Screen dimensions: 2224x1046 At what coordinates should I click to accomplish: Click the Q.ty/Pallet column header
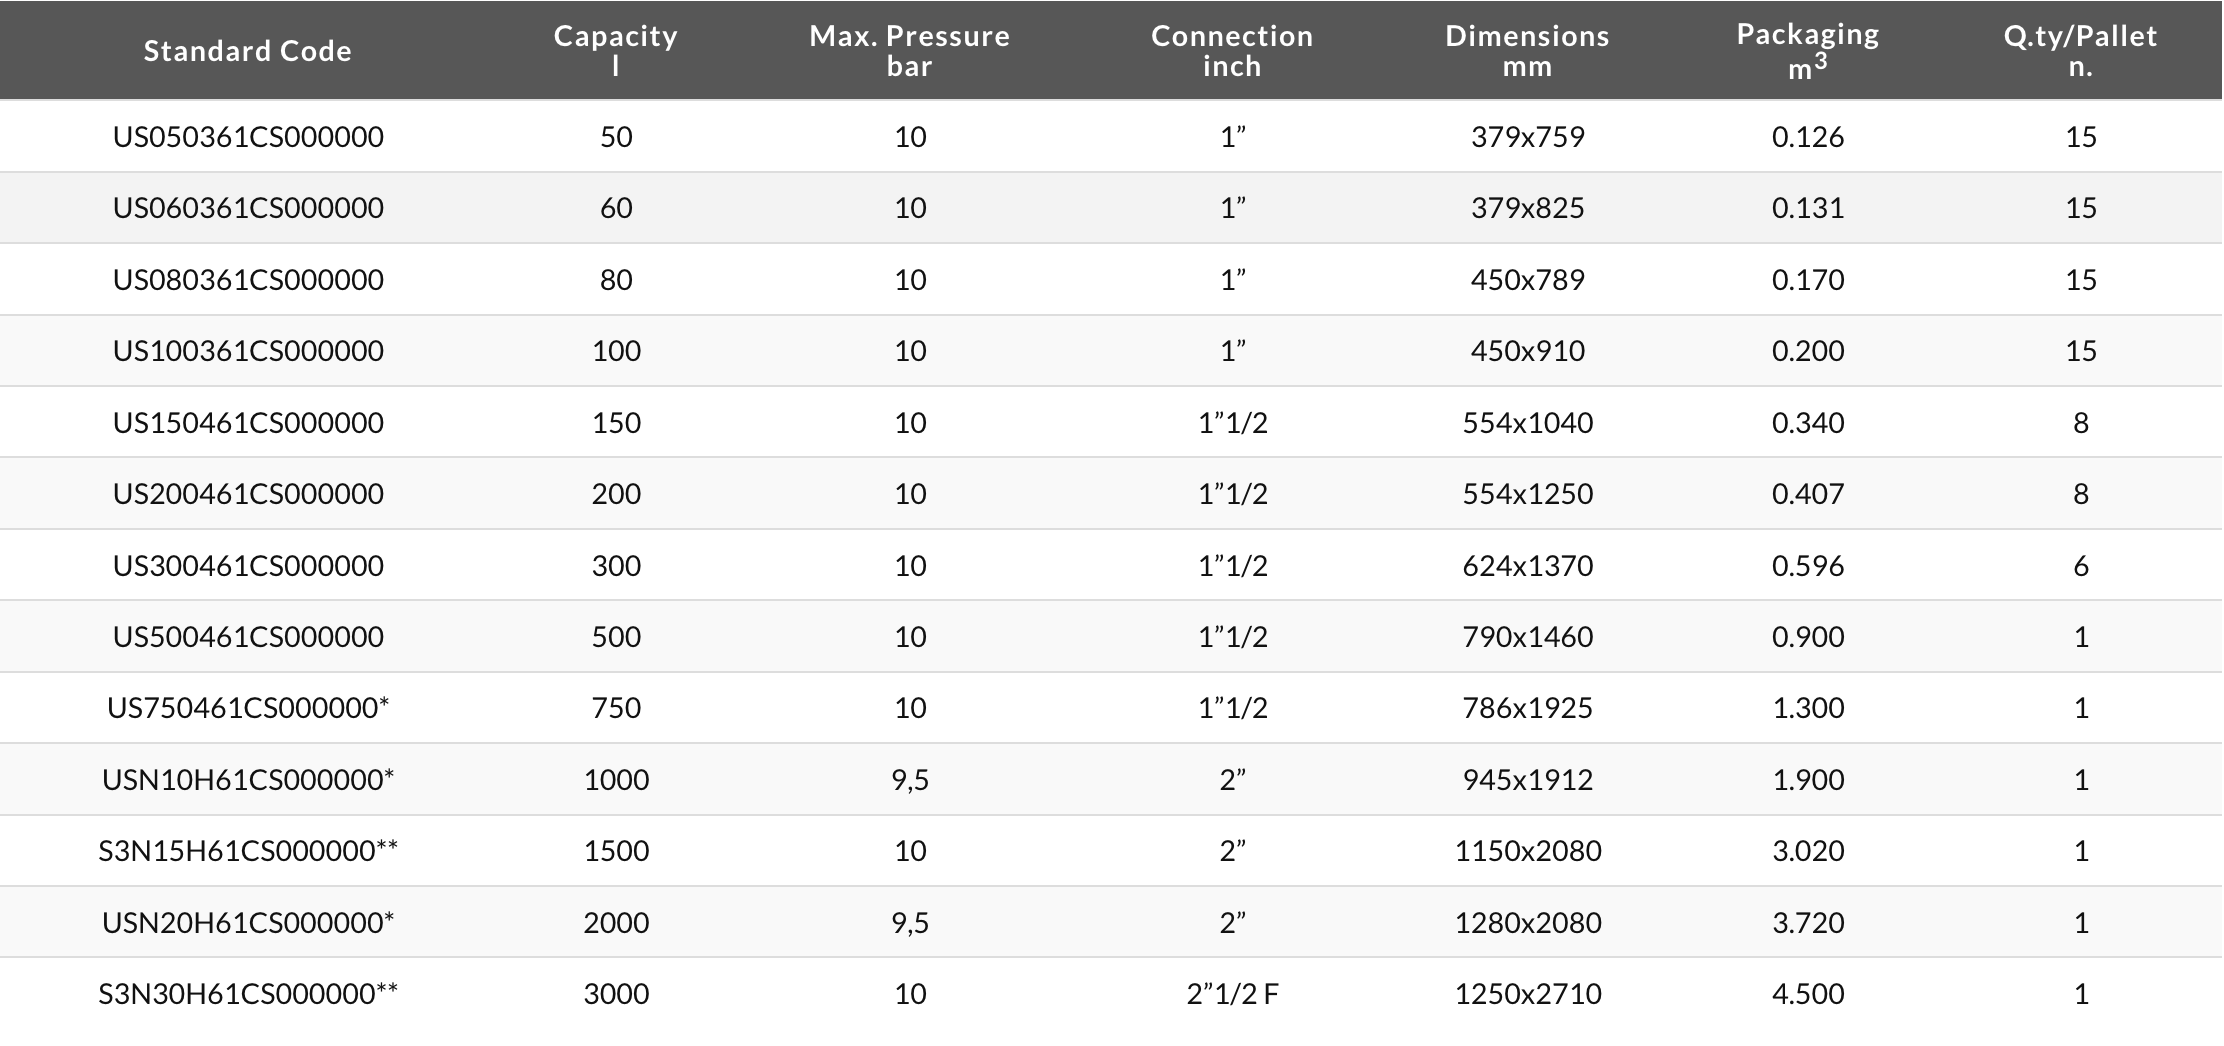[2080, 50]
